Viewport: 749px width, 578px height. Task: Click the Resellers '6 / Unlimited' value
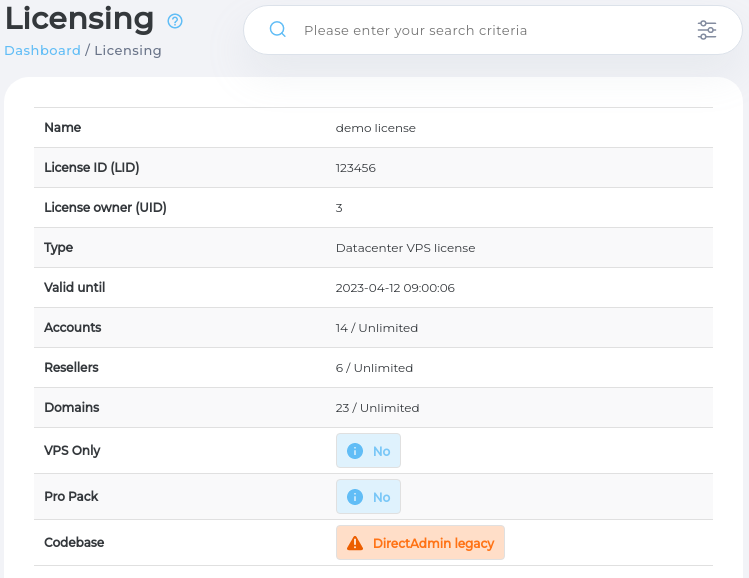click(374, 368)
